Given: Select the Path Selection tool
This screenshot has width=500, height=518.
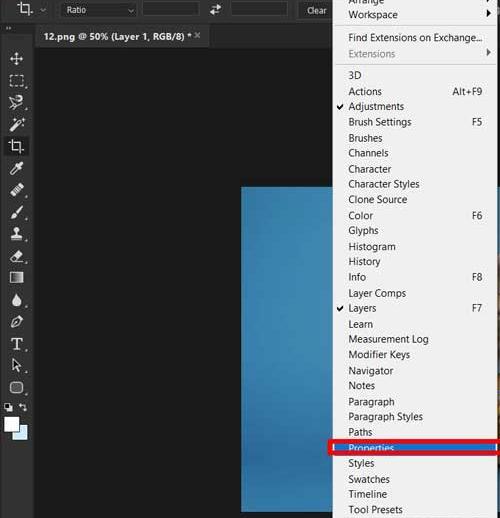Looking at the screenshot, I should tap(16, 365).
